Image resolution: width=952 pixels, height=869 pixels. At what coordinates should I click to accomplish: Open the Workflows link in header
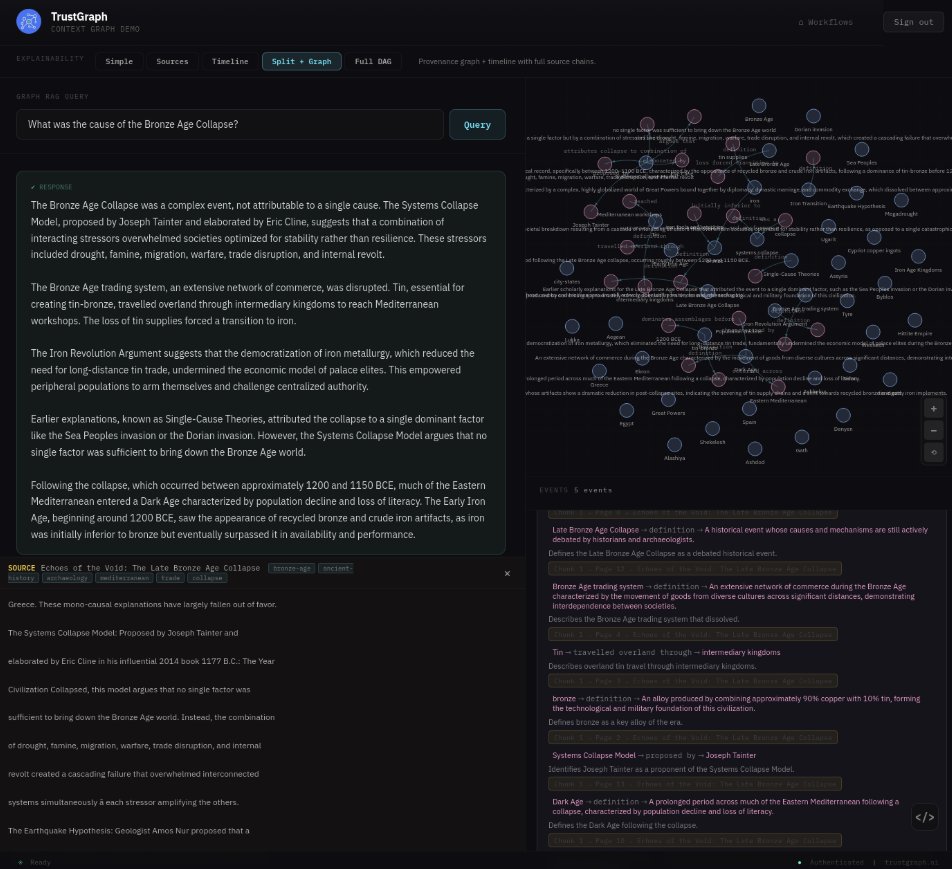(x=825, y=22)
